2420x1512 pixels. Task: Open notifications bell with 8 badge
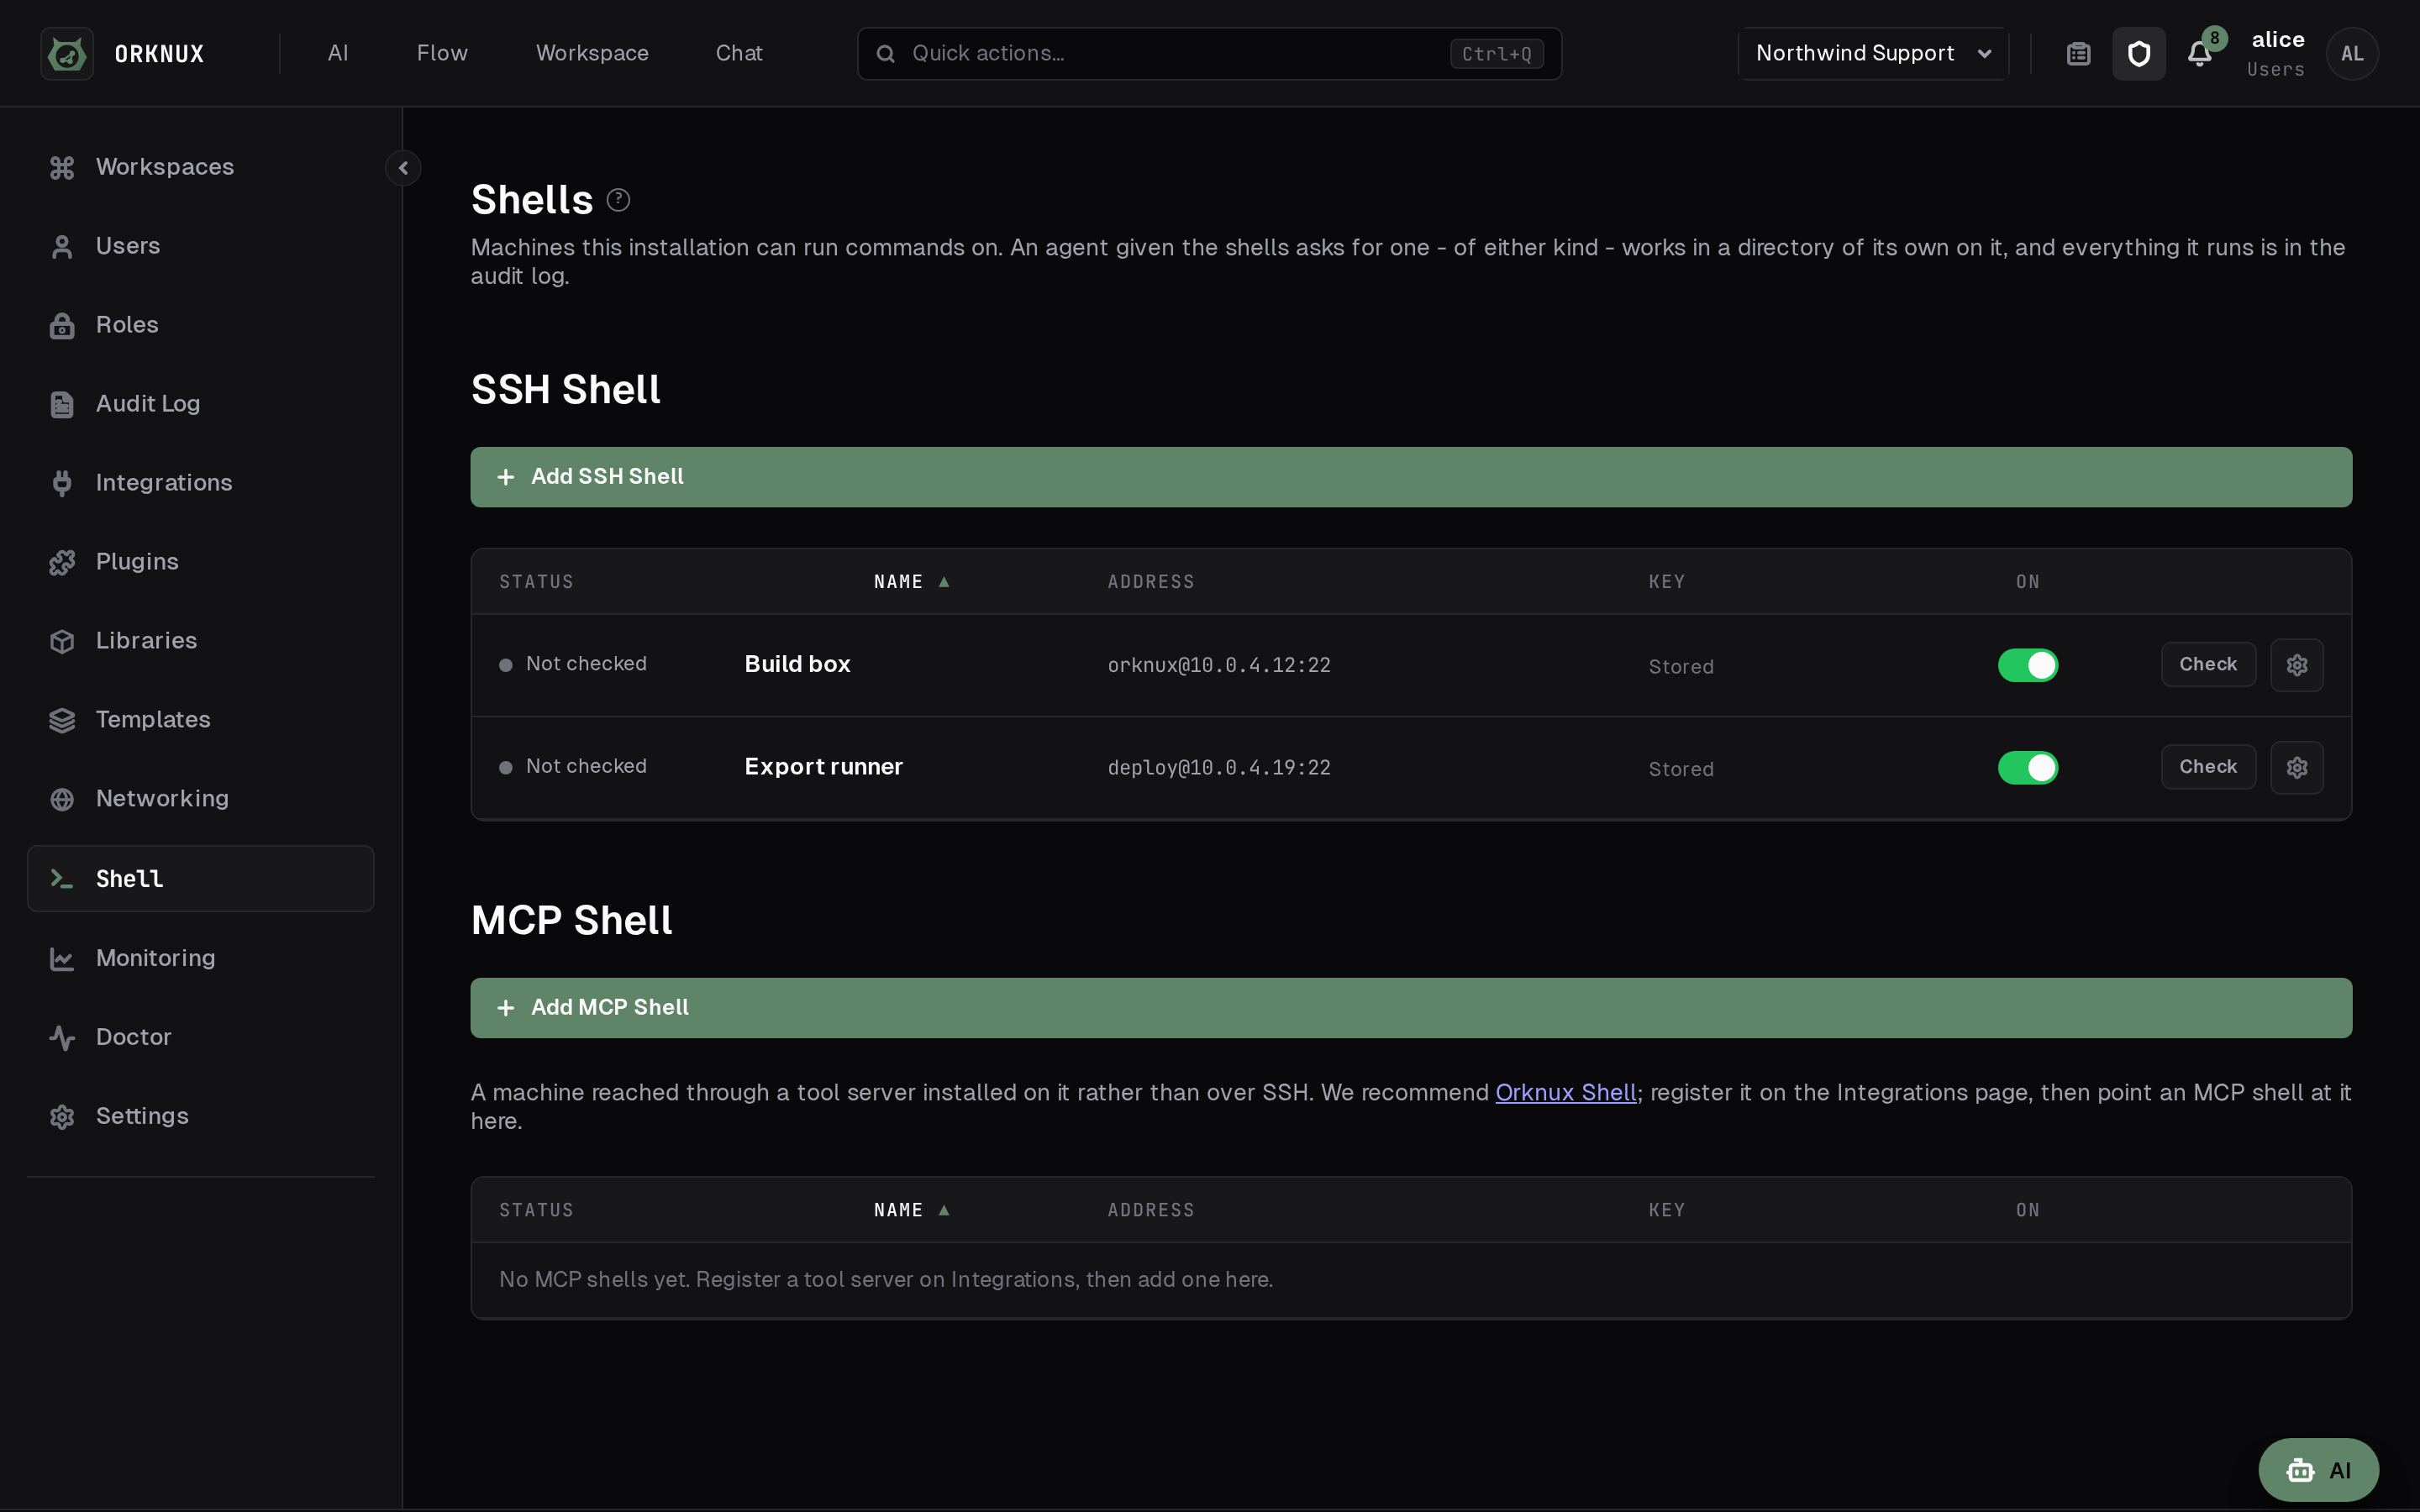coord(2200,54)
